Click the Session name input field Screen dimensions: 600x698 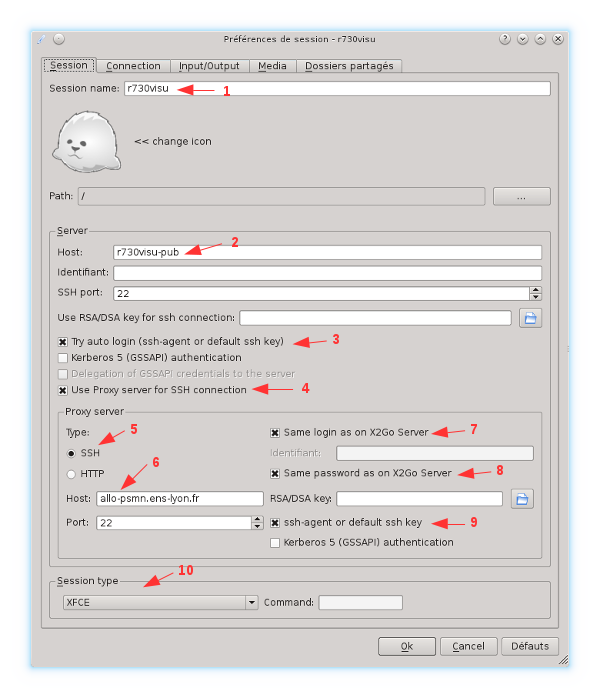coord(337,89)
